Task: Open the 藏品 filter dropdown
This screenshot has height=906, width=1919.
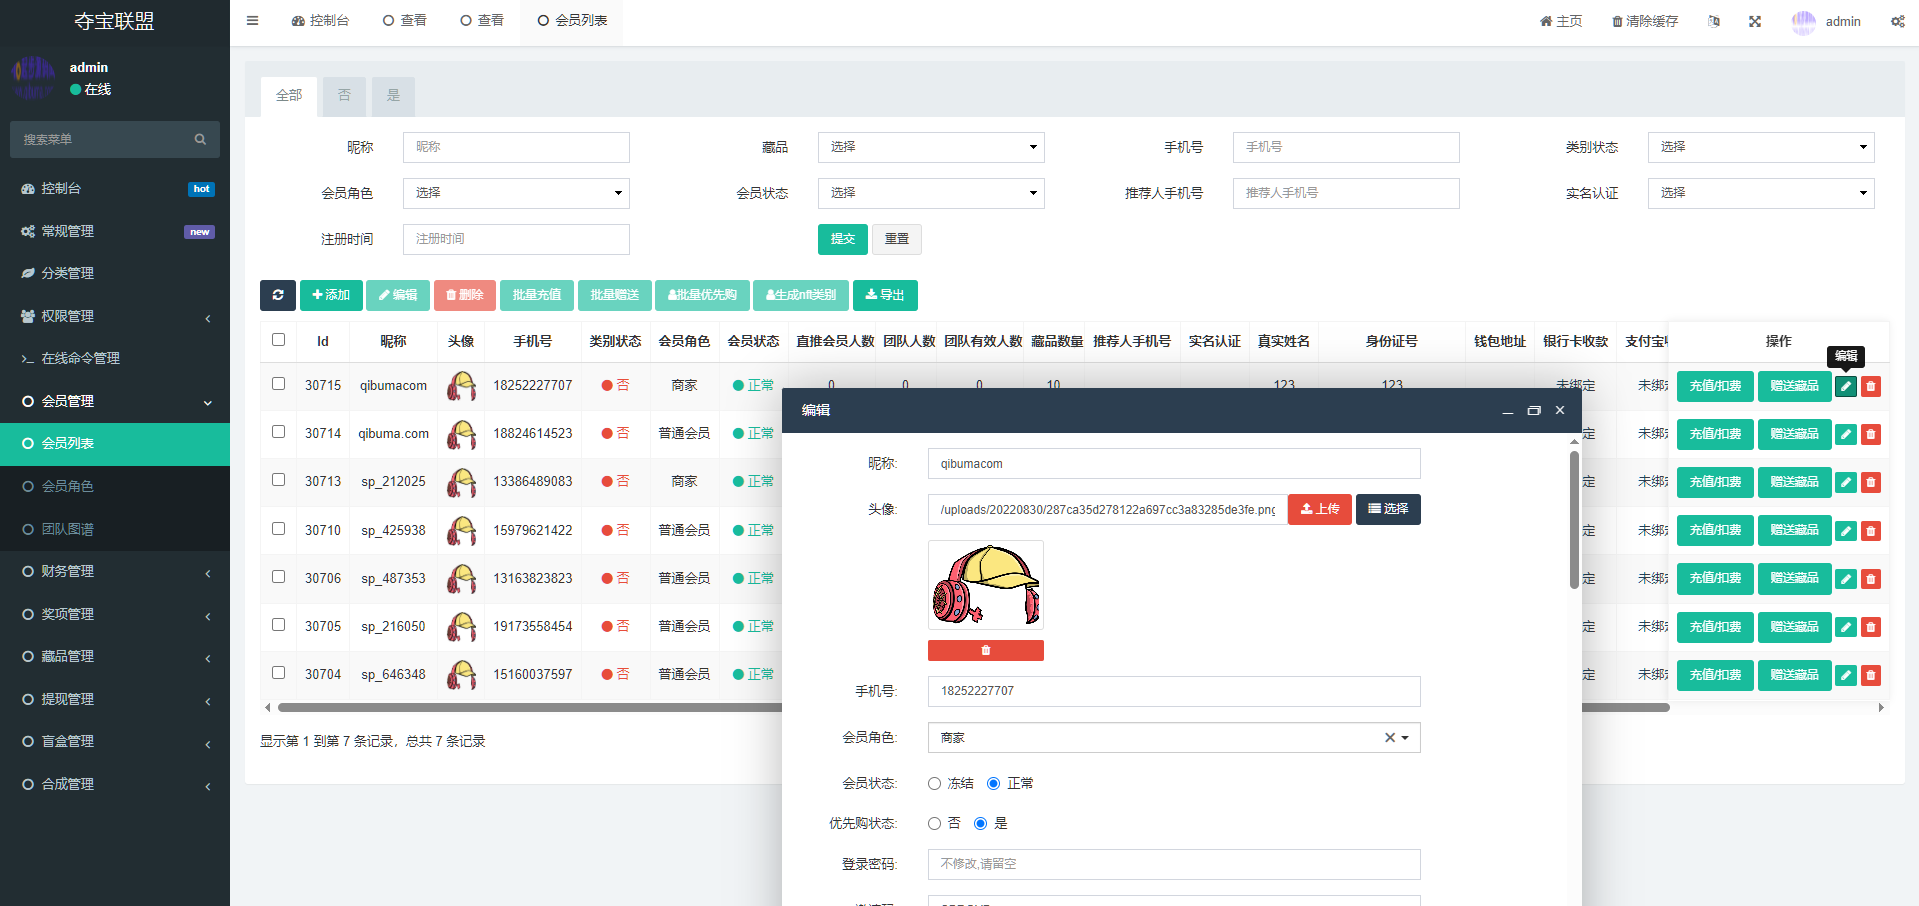Action: point(930,147)
